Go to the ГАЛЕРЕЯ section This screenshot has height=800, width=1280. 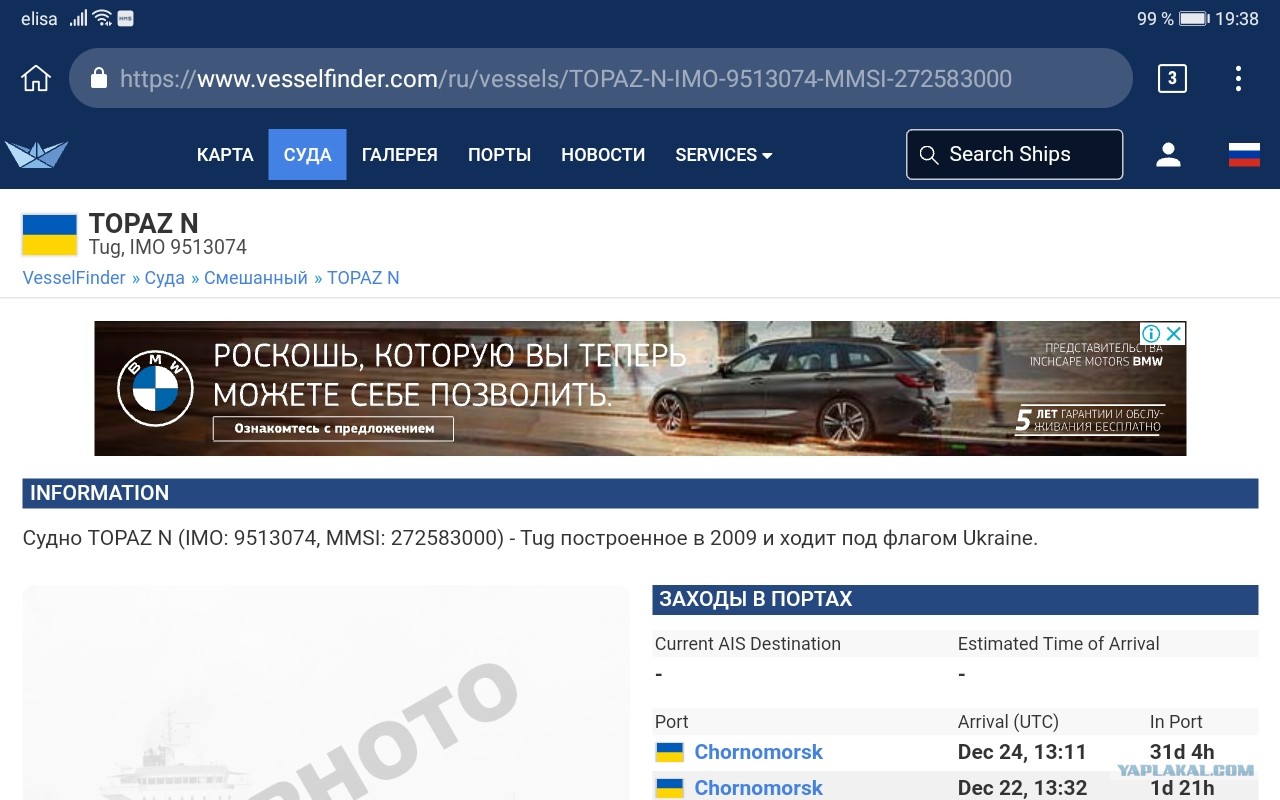click(x=400, y=155)
